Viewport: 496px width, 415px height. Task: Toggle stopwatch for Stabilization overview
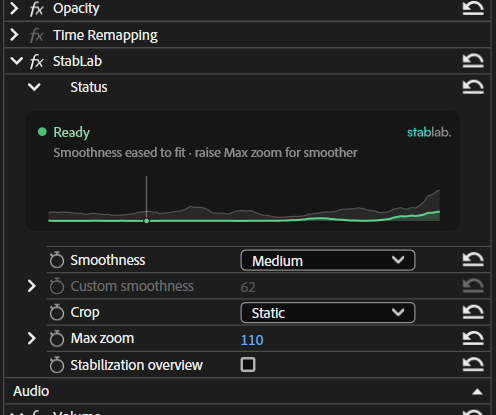click(57, 365)
